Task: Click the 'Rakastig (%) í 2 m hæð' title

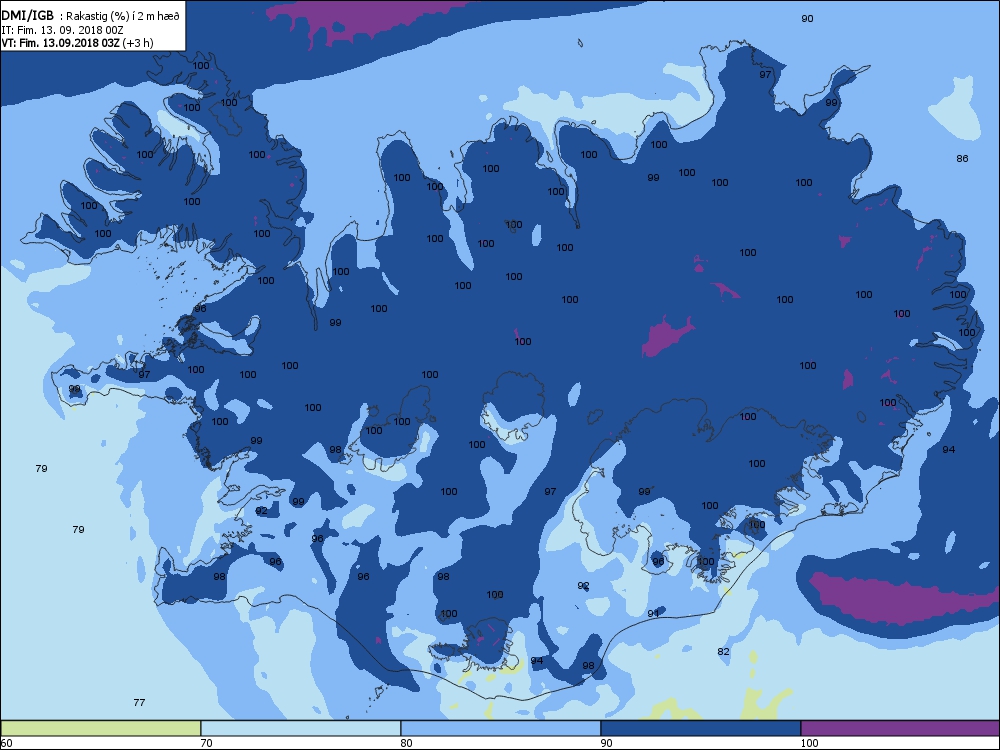Action: point(123,17)
